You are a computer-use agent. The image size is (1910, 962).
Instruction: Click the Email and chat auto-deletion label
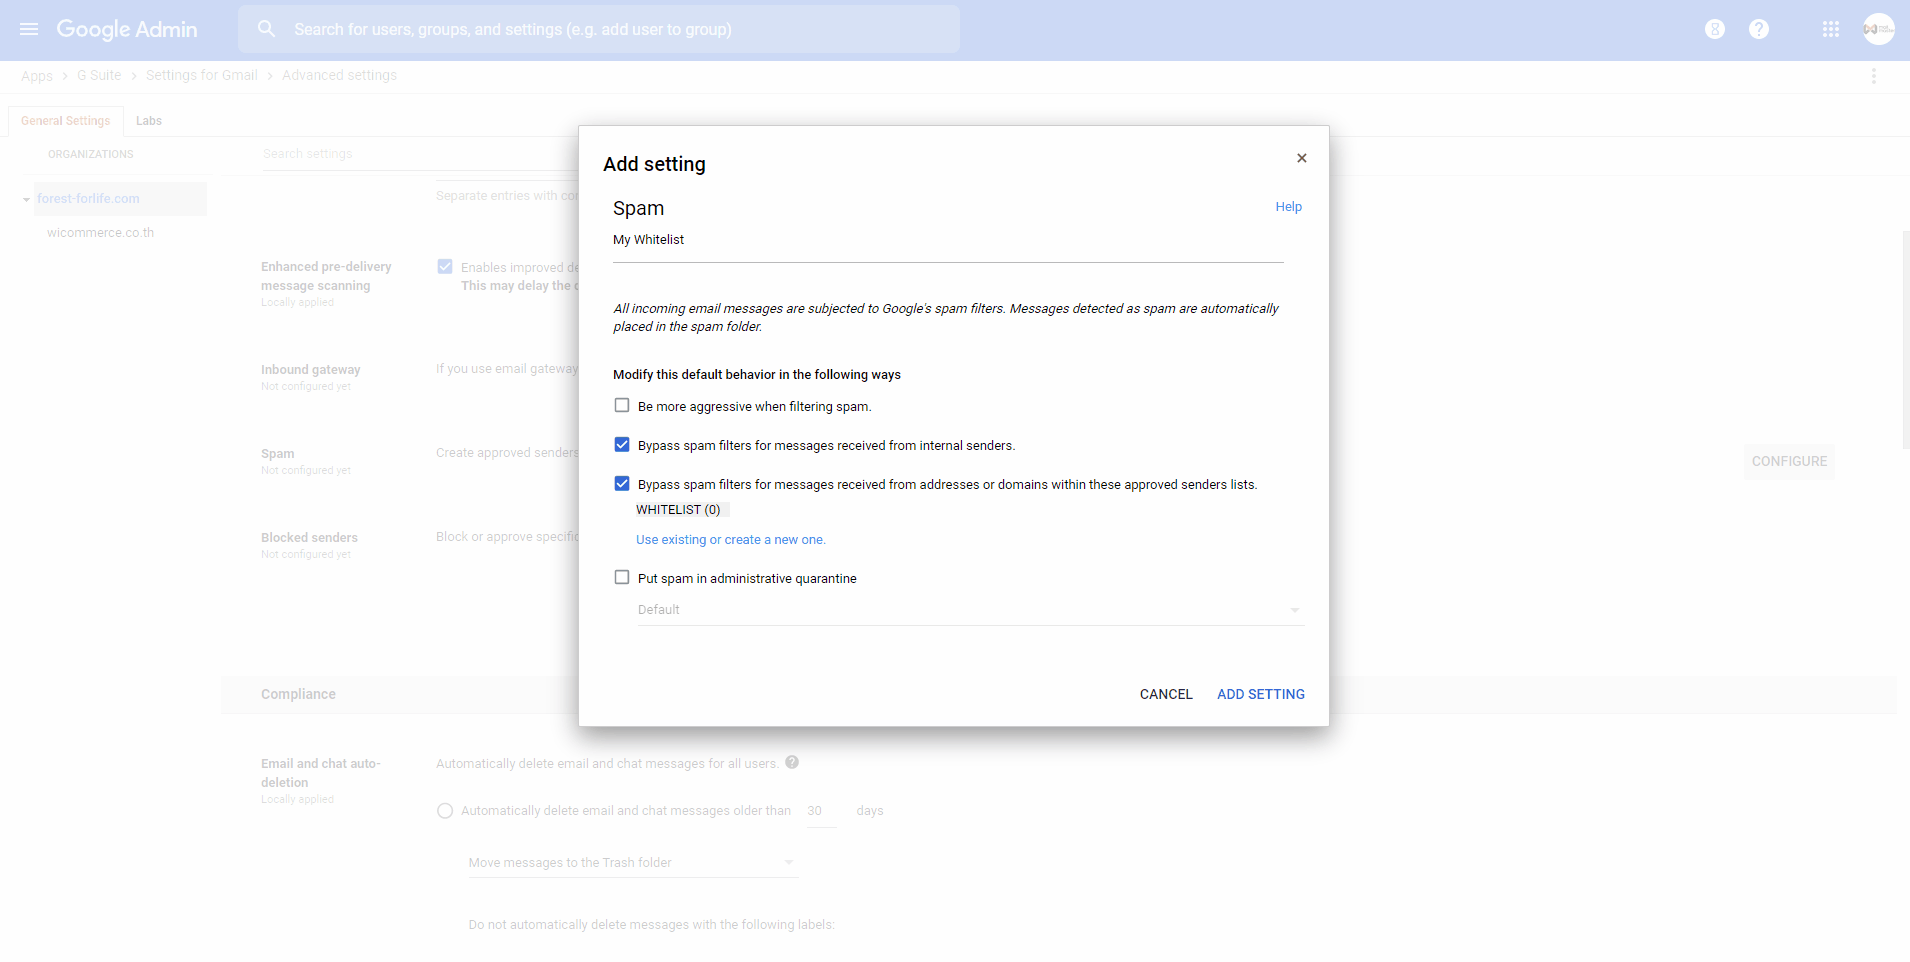[x=321, y=773]
